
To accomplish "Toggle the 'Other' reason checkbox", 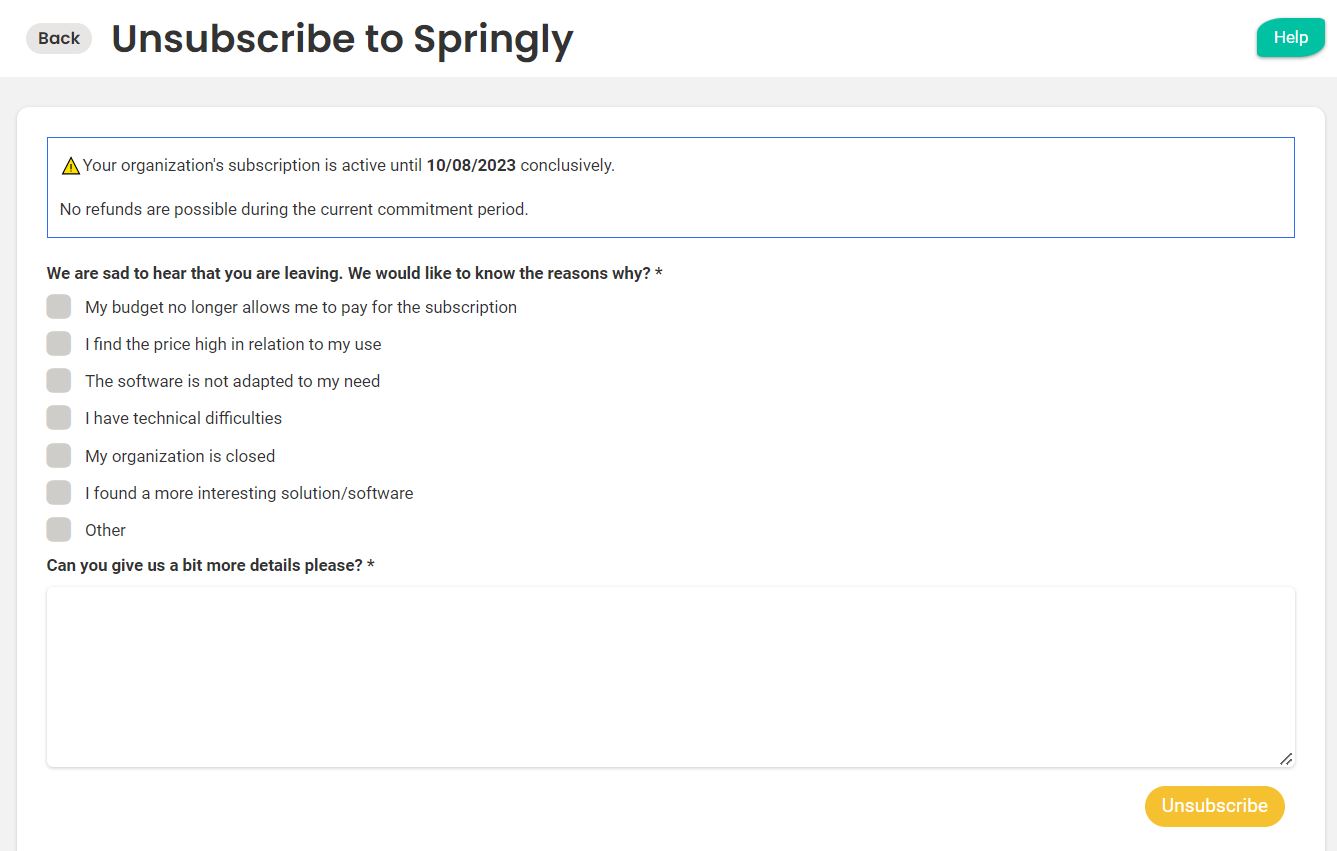I will click(59, 530).
